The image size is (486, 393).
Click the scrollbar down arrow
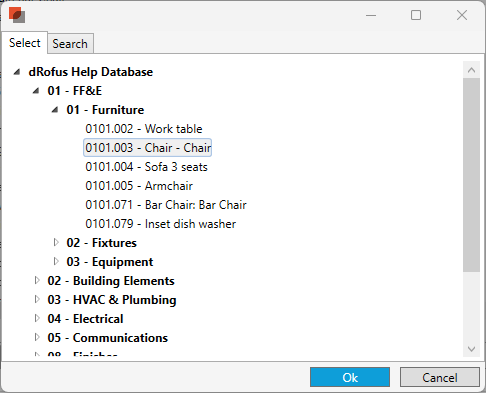471,349
